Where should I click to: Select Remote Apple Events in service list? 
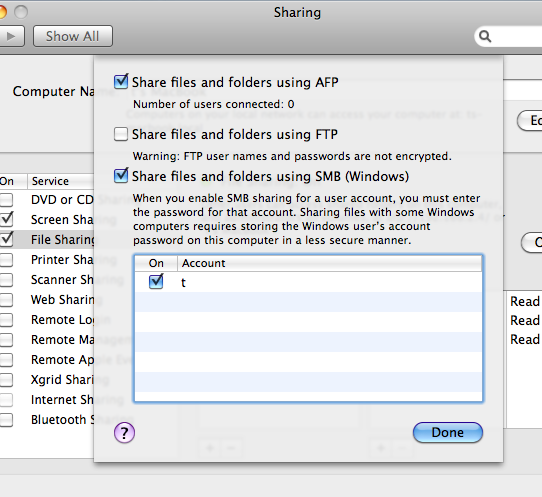point(62,360)
